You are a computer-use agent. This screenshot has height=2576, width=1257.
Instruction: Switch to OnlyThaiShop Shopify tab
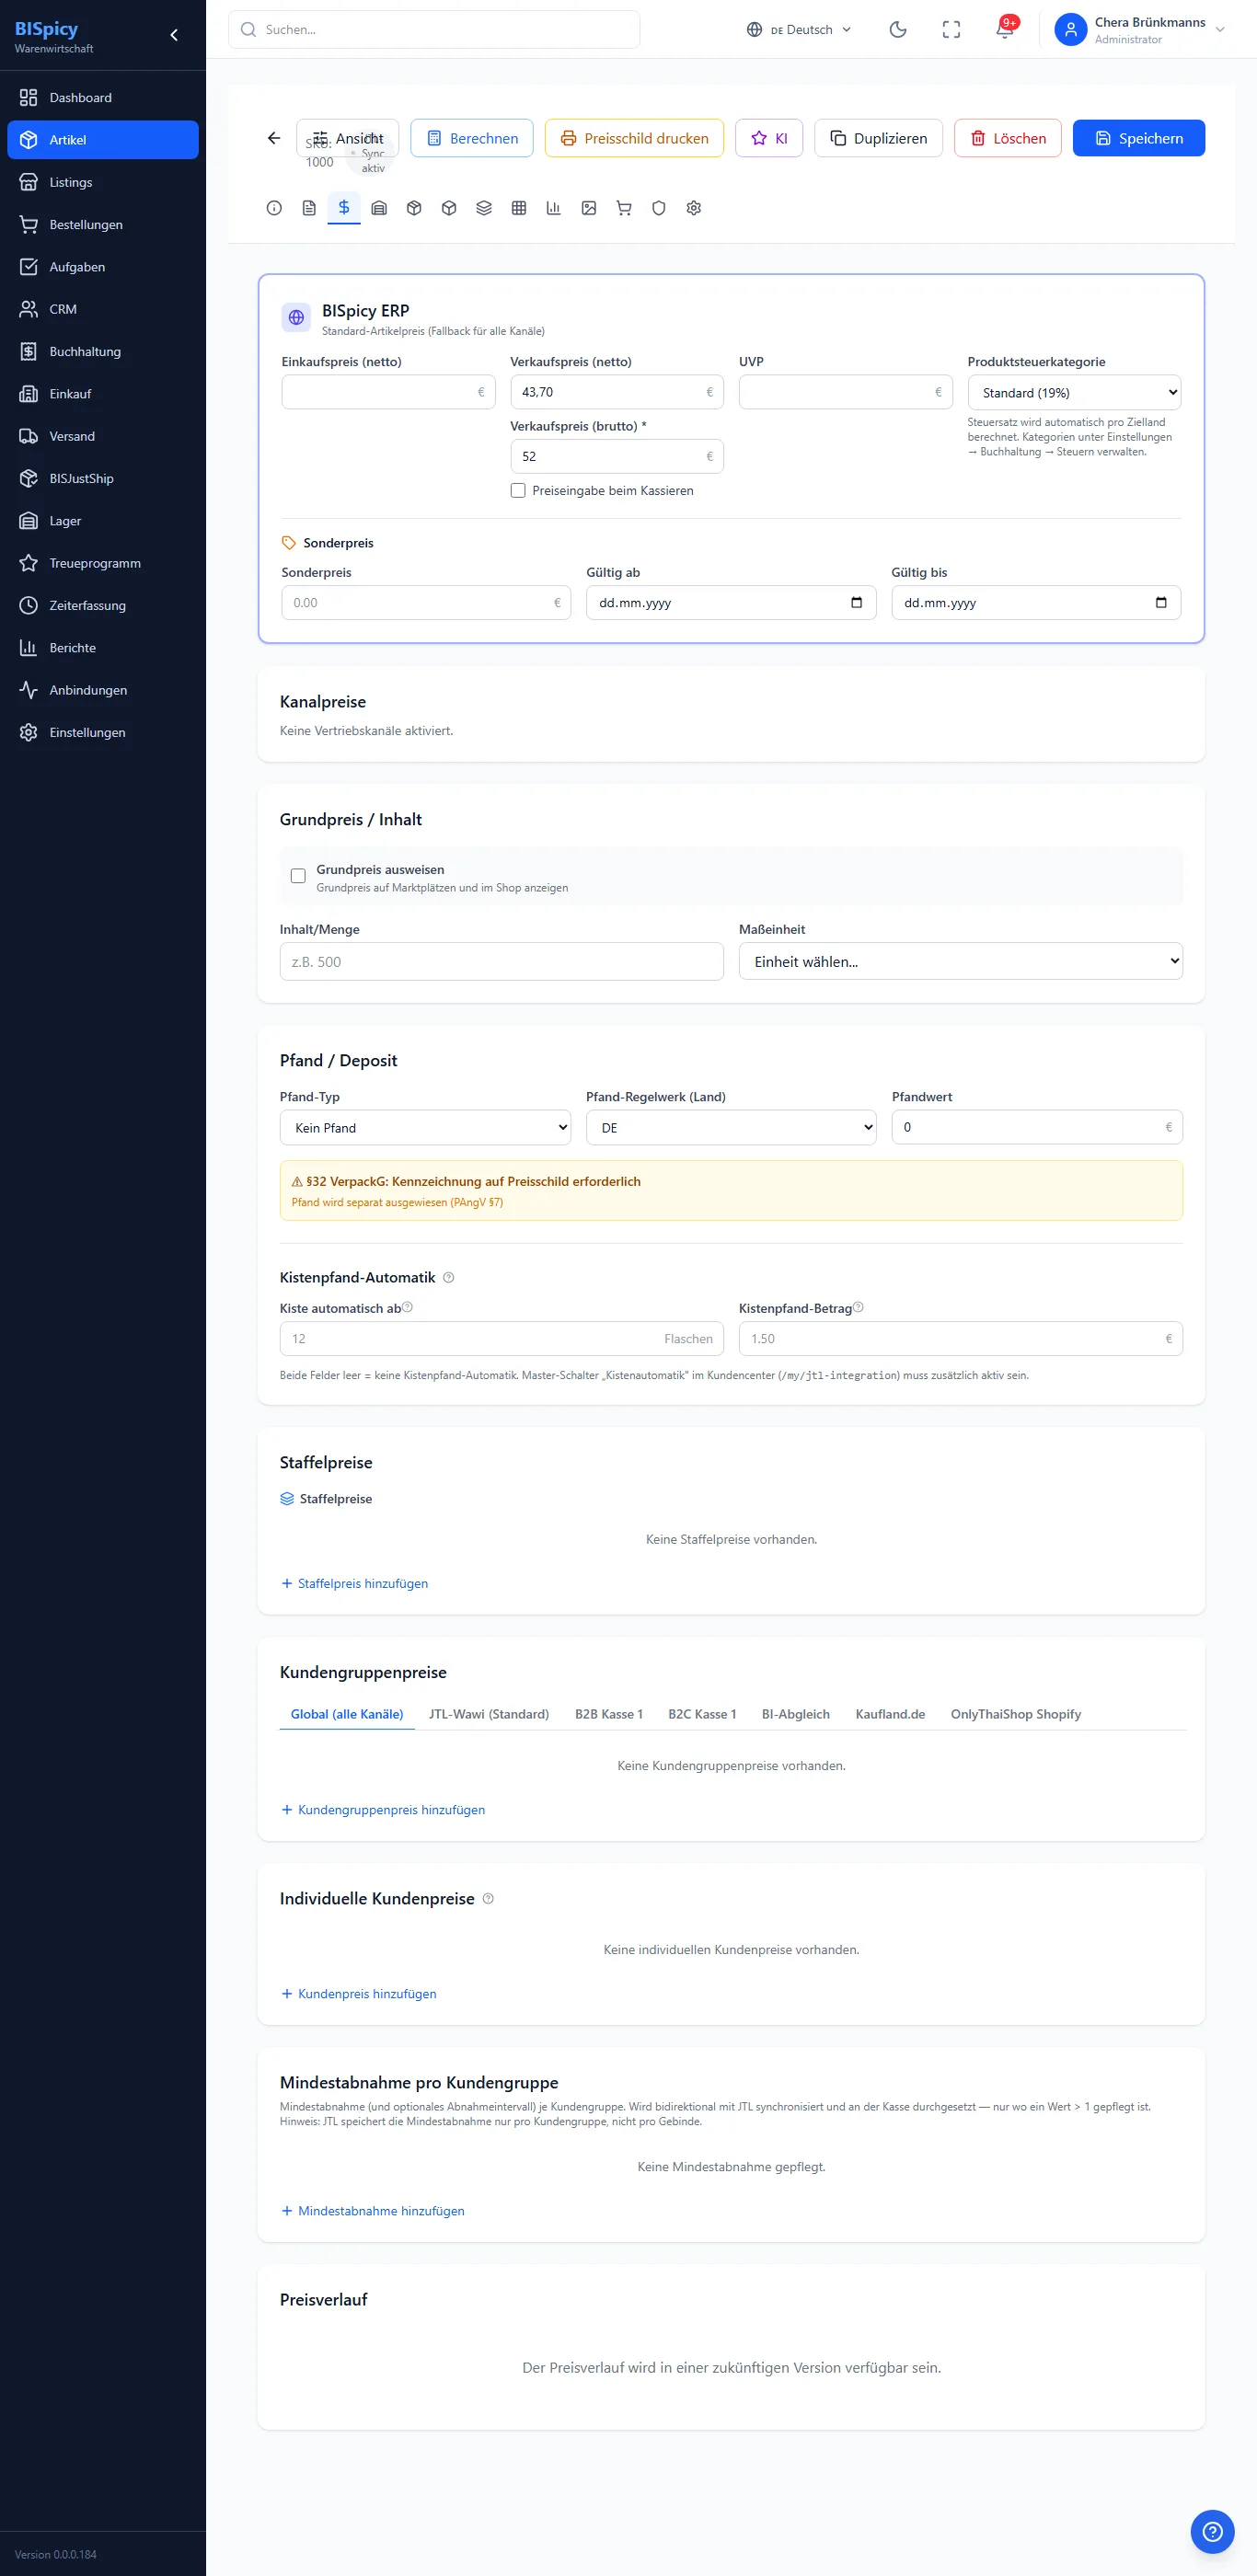click(1016, 1714)
